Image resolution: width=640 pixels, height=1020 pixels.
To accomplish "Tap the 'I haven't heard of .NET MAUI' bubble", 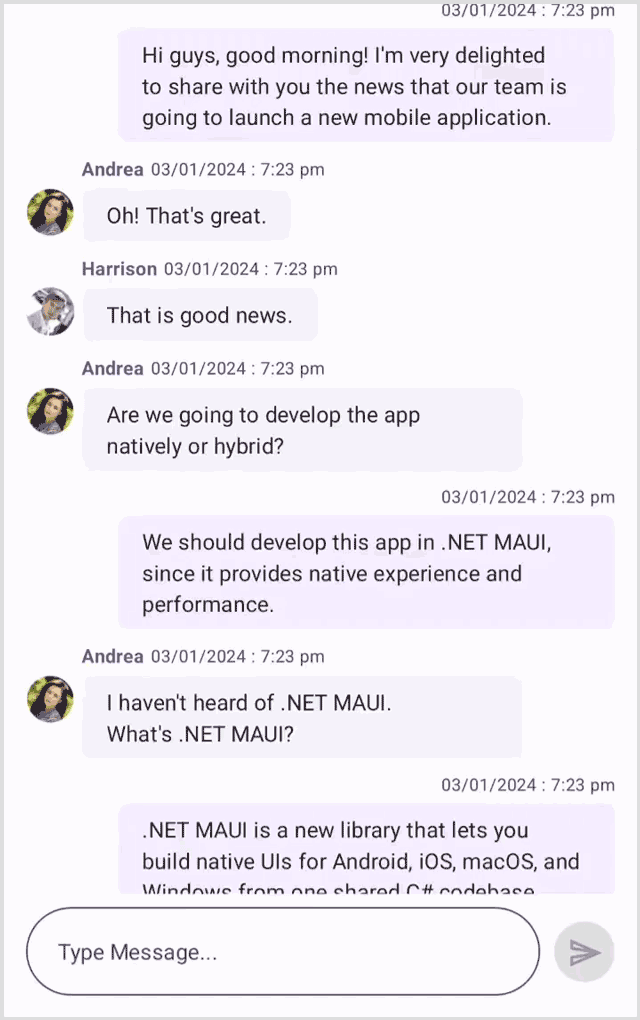I will [x=302, y=718].
